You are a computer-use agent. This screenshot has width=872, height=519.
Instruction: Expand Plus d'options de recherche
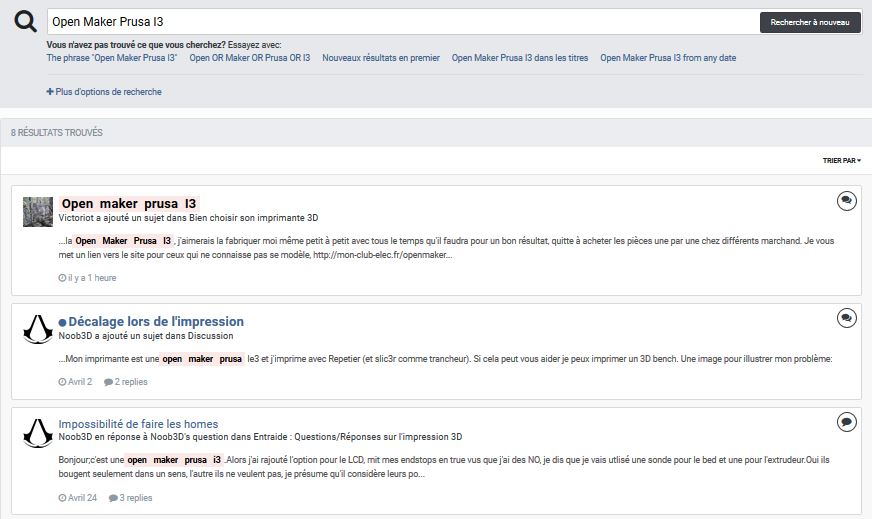[x=104, y=92]
